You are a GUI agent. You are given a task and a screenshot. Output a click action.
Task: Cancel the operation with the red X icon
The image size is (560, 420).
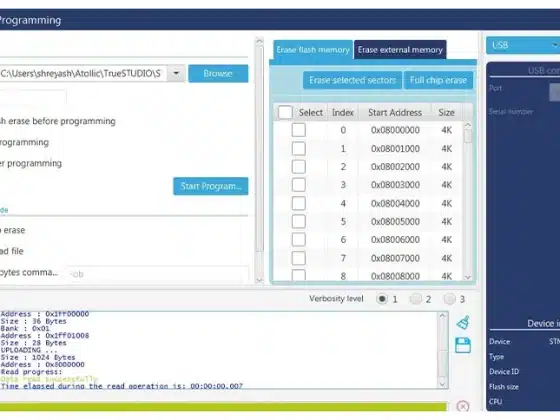463,406
